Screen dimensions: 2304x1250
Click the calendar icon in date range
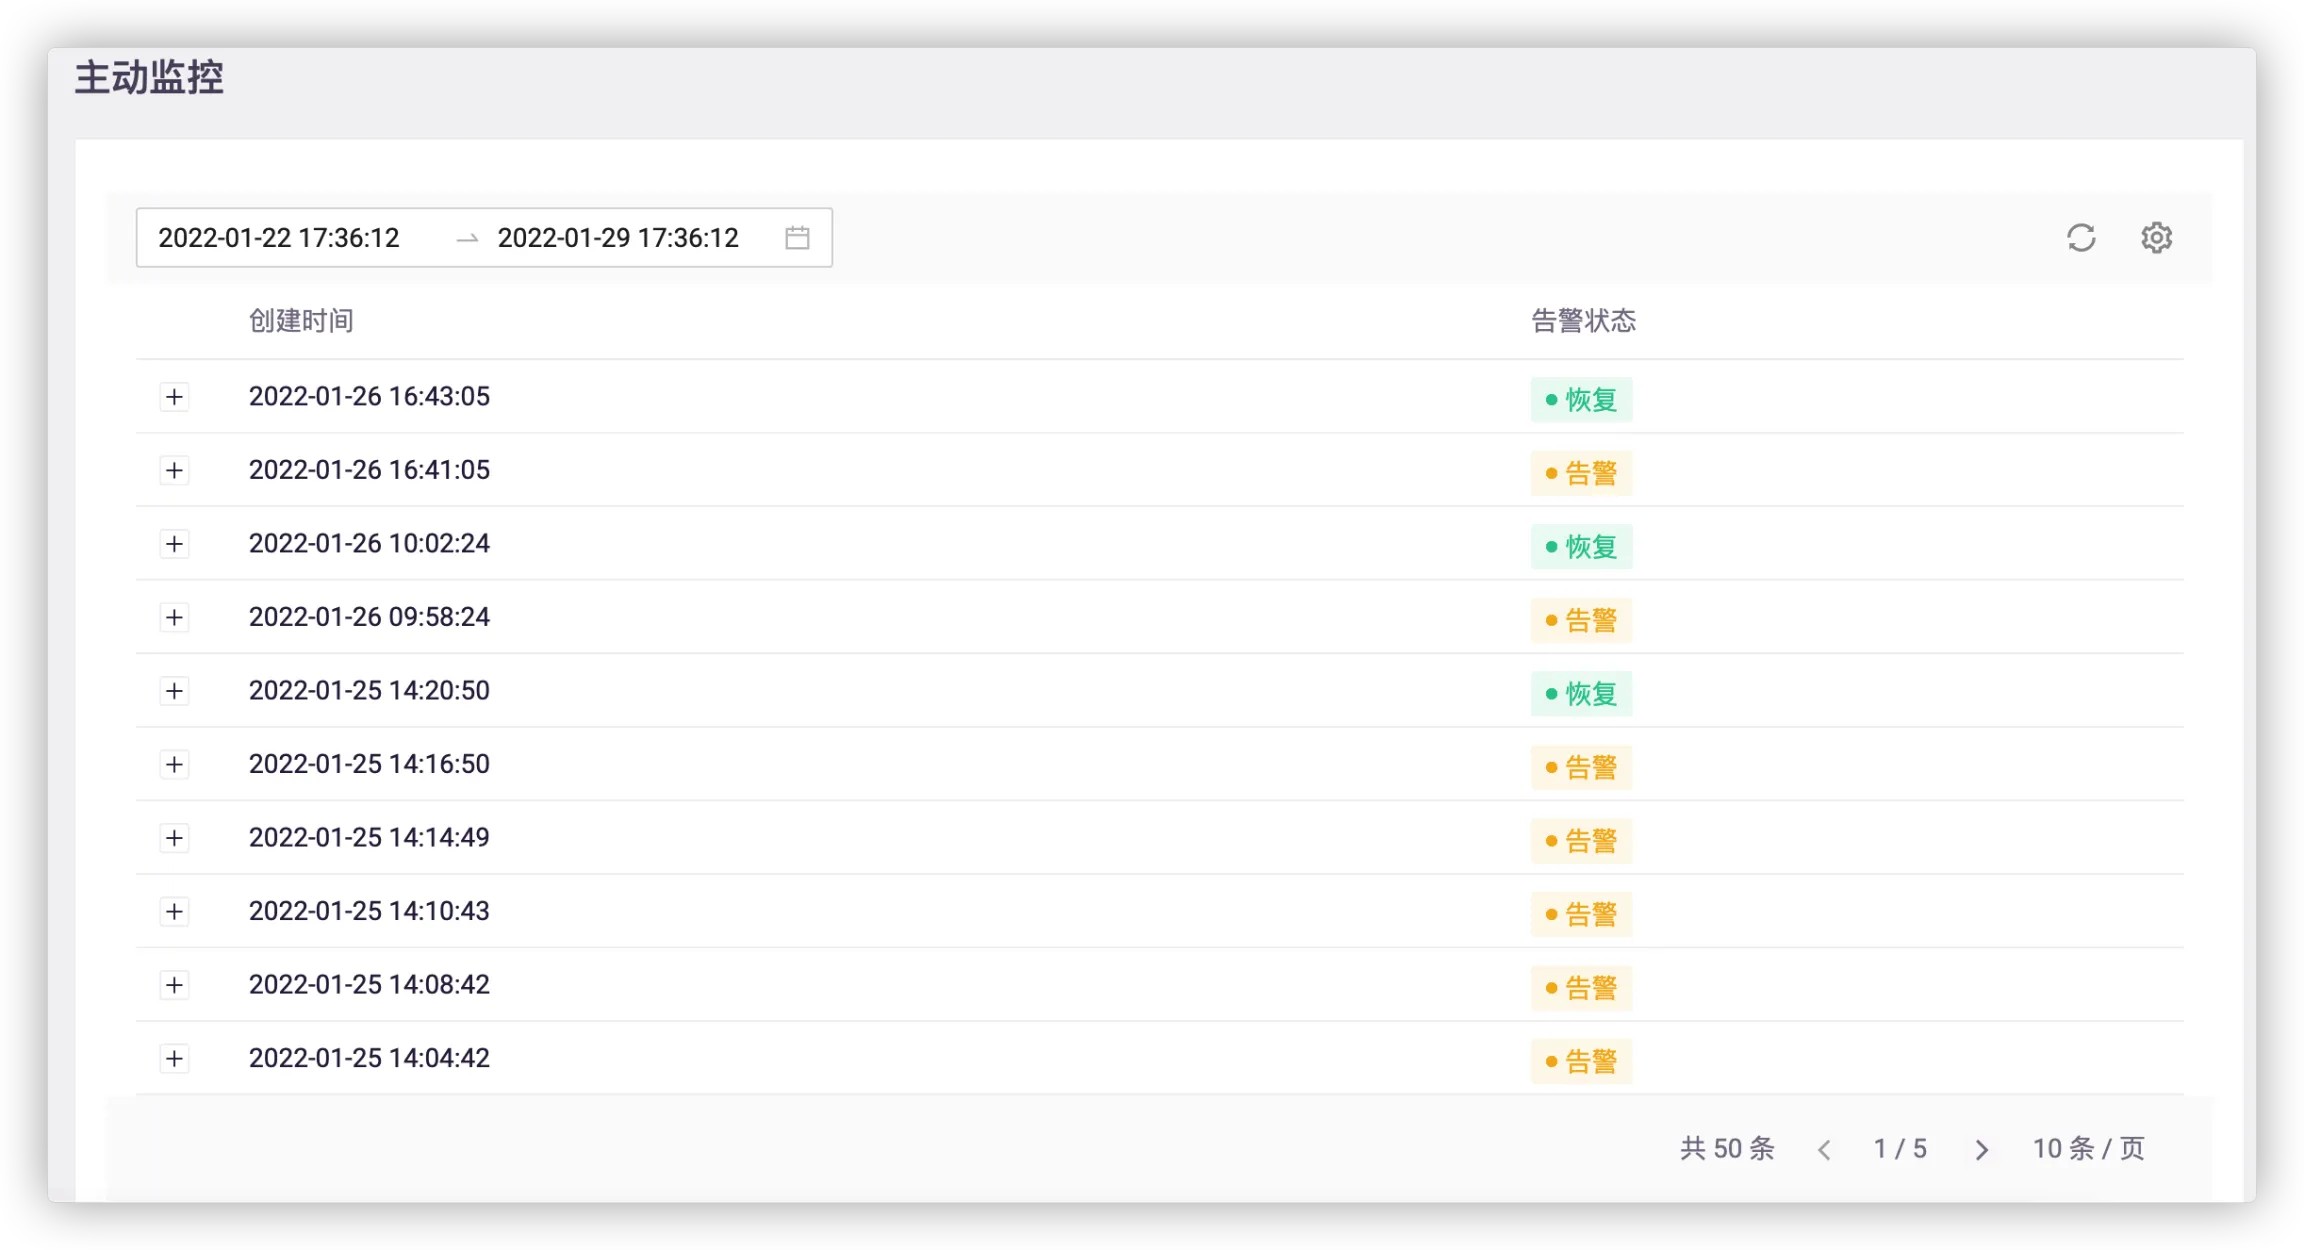coord(797,238)
